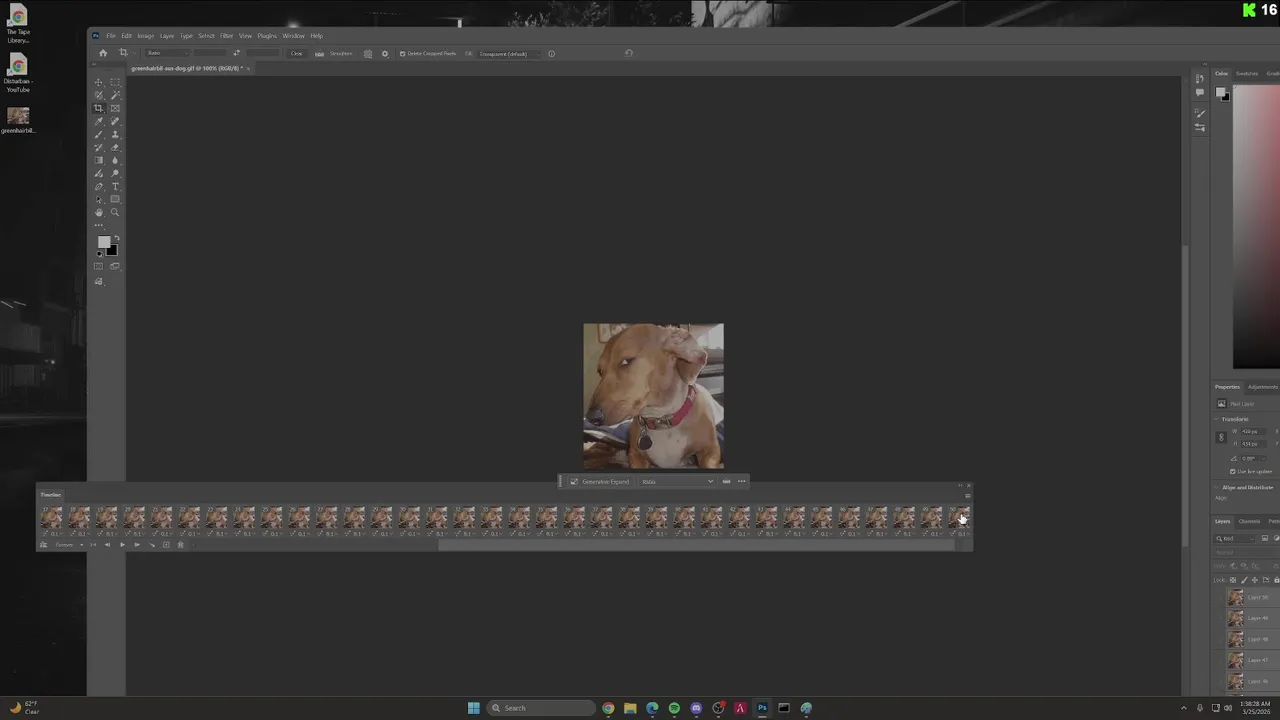Click the foreground color swatch in toolbox

pyautogui.click(x=104, y=241)
